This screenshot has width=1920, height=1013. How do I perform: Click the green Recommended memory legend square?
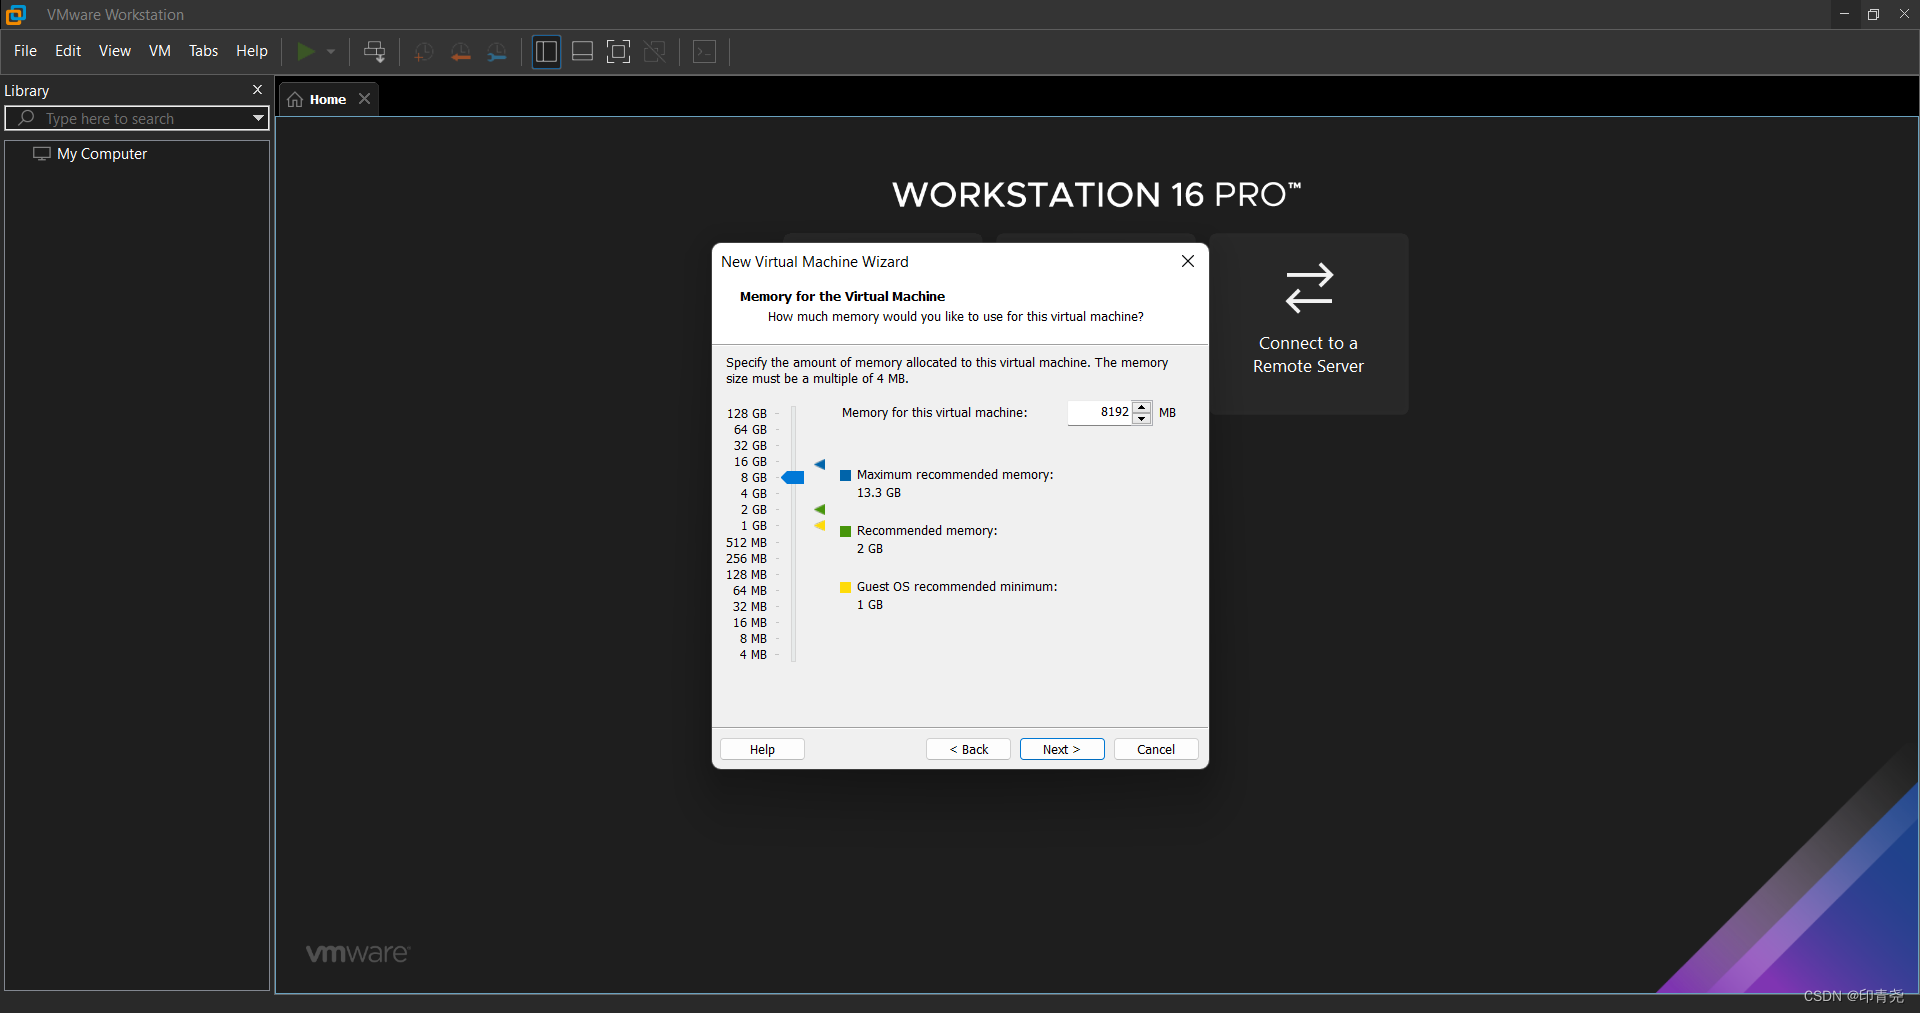846,531
